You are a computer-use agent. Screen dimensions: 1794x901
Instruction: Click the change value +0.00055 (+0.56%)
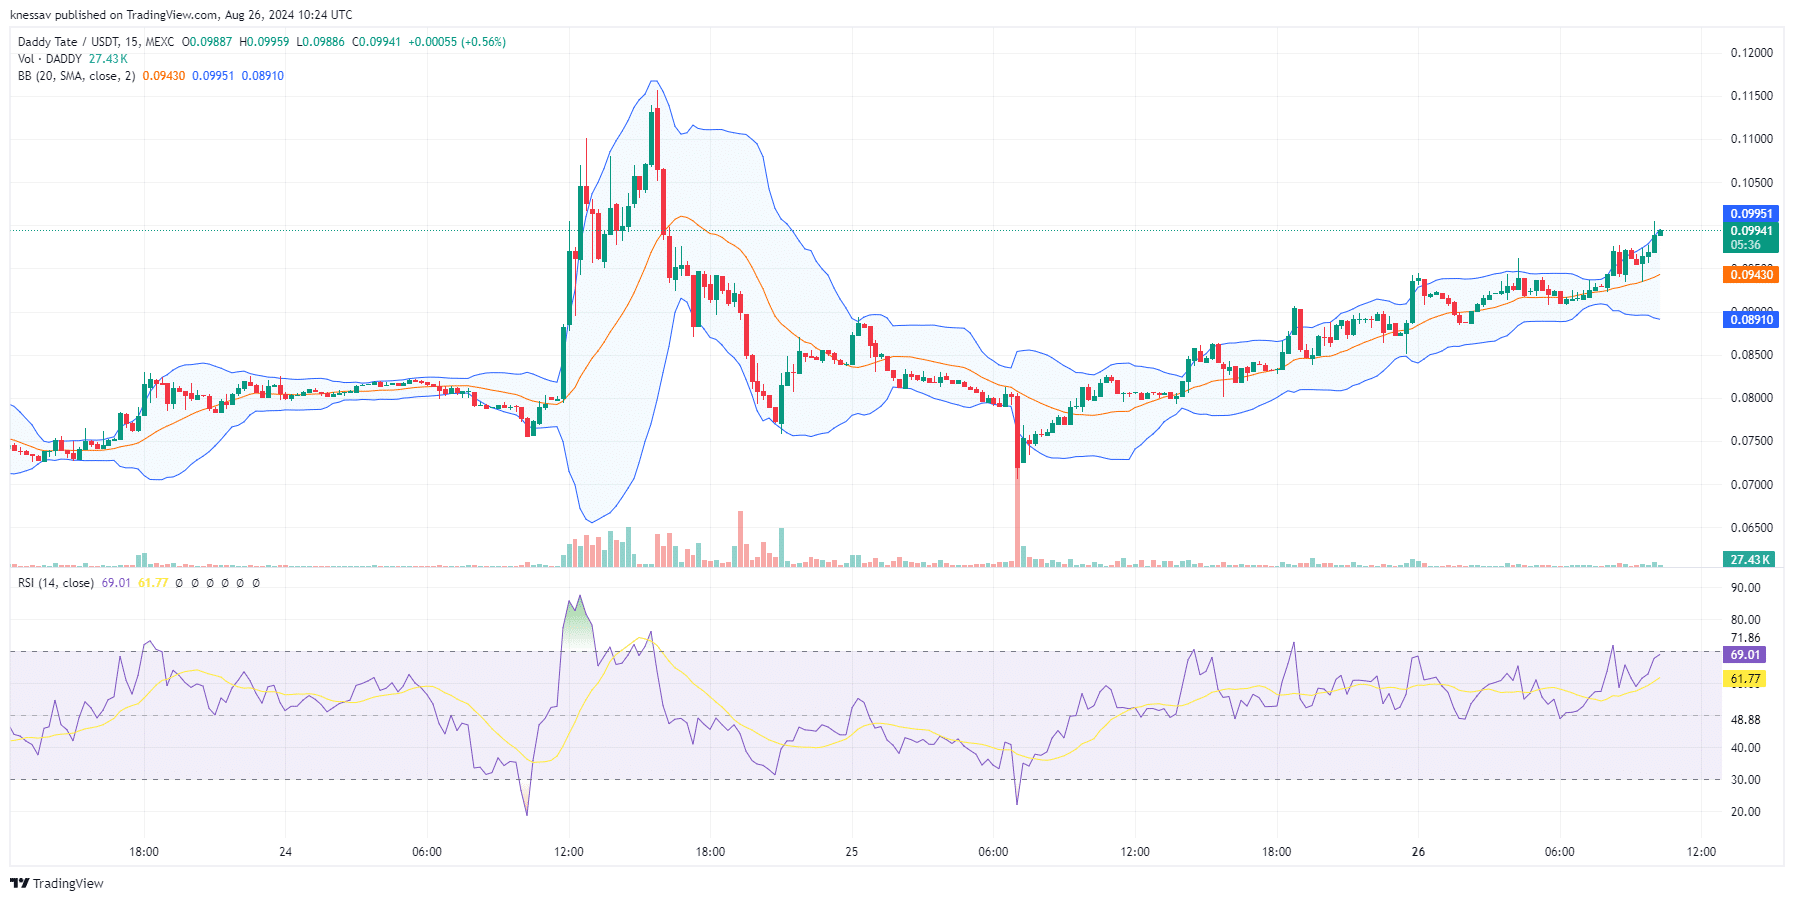[457, 42]
